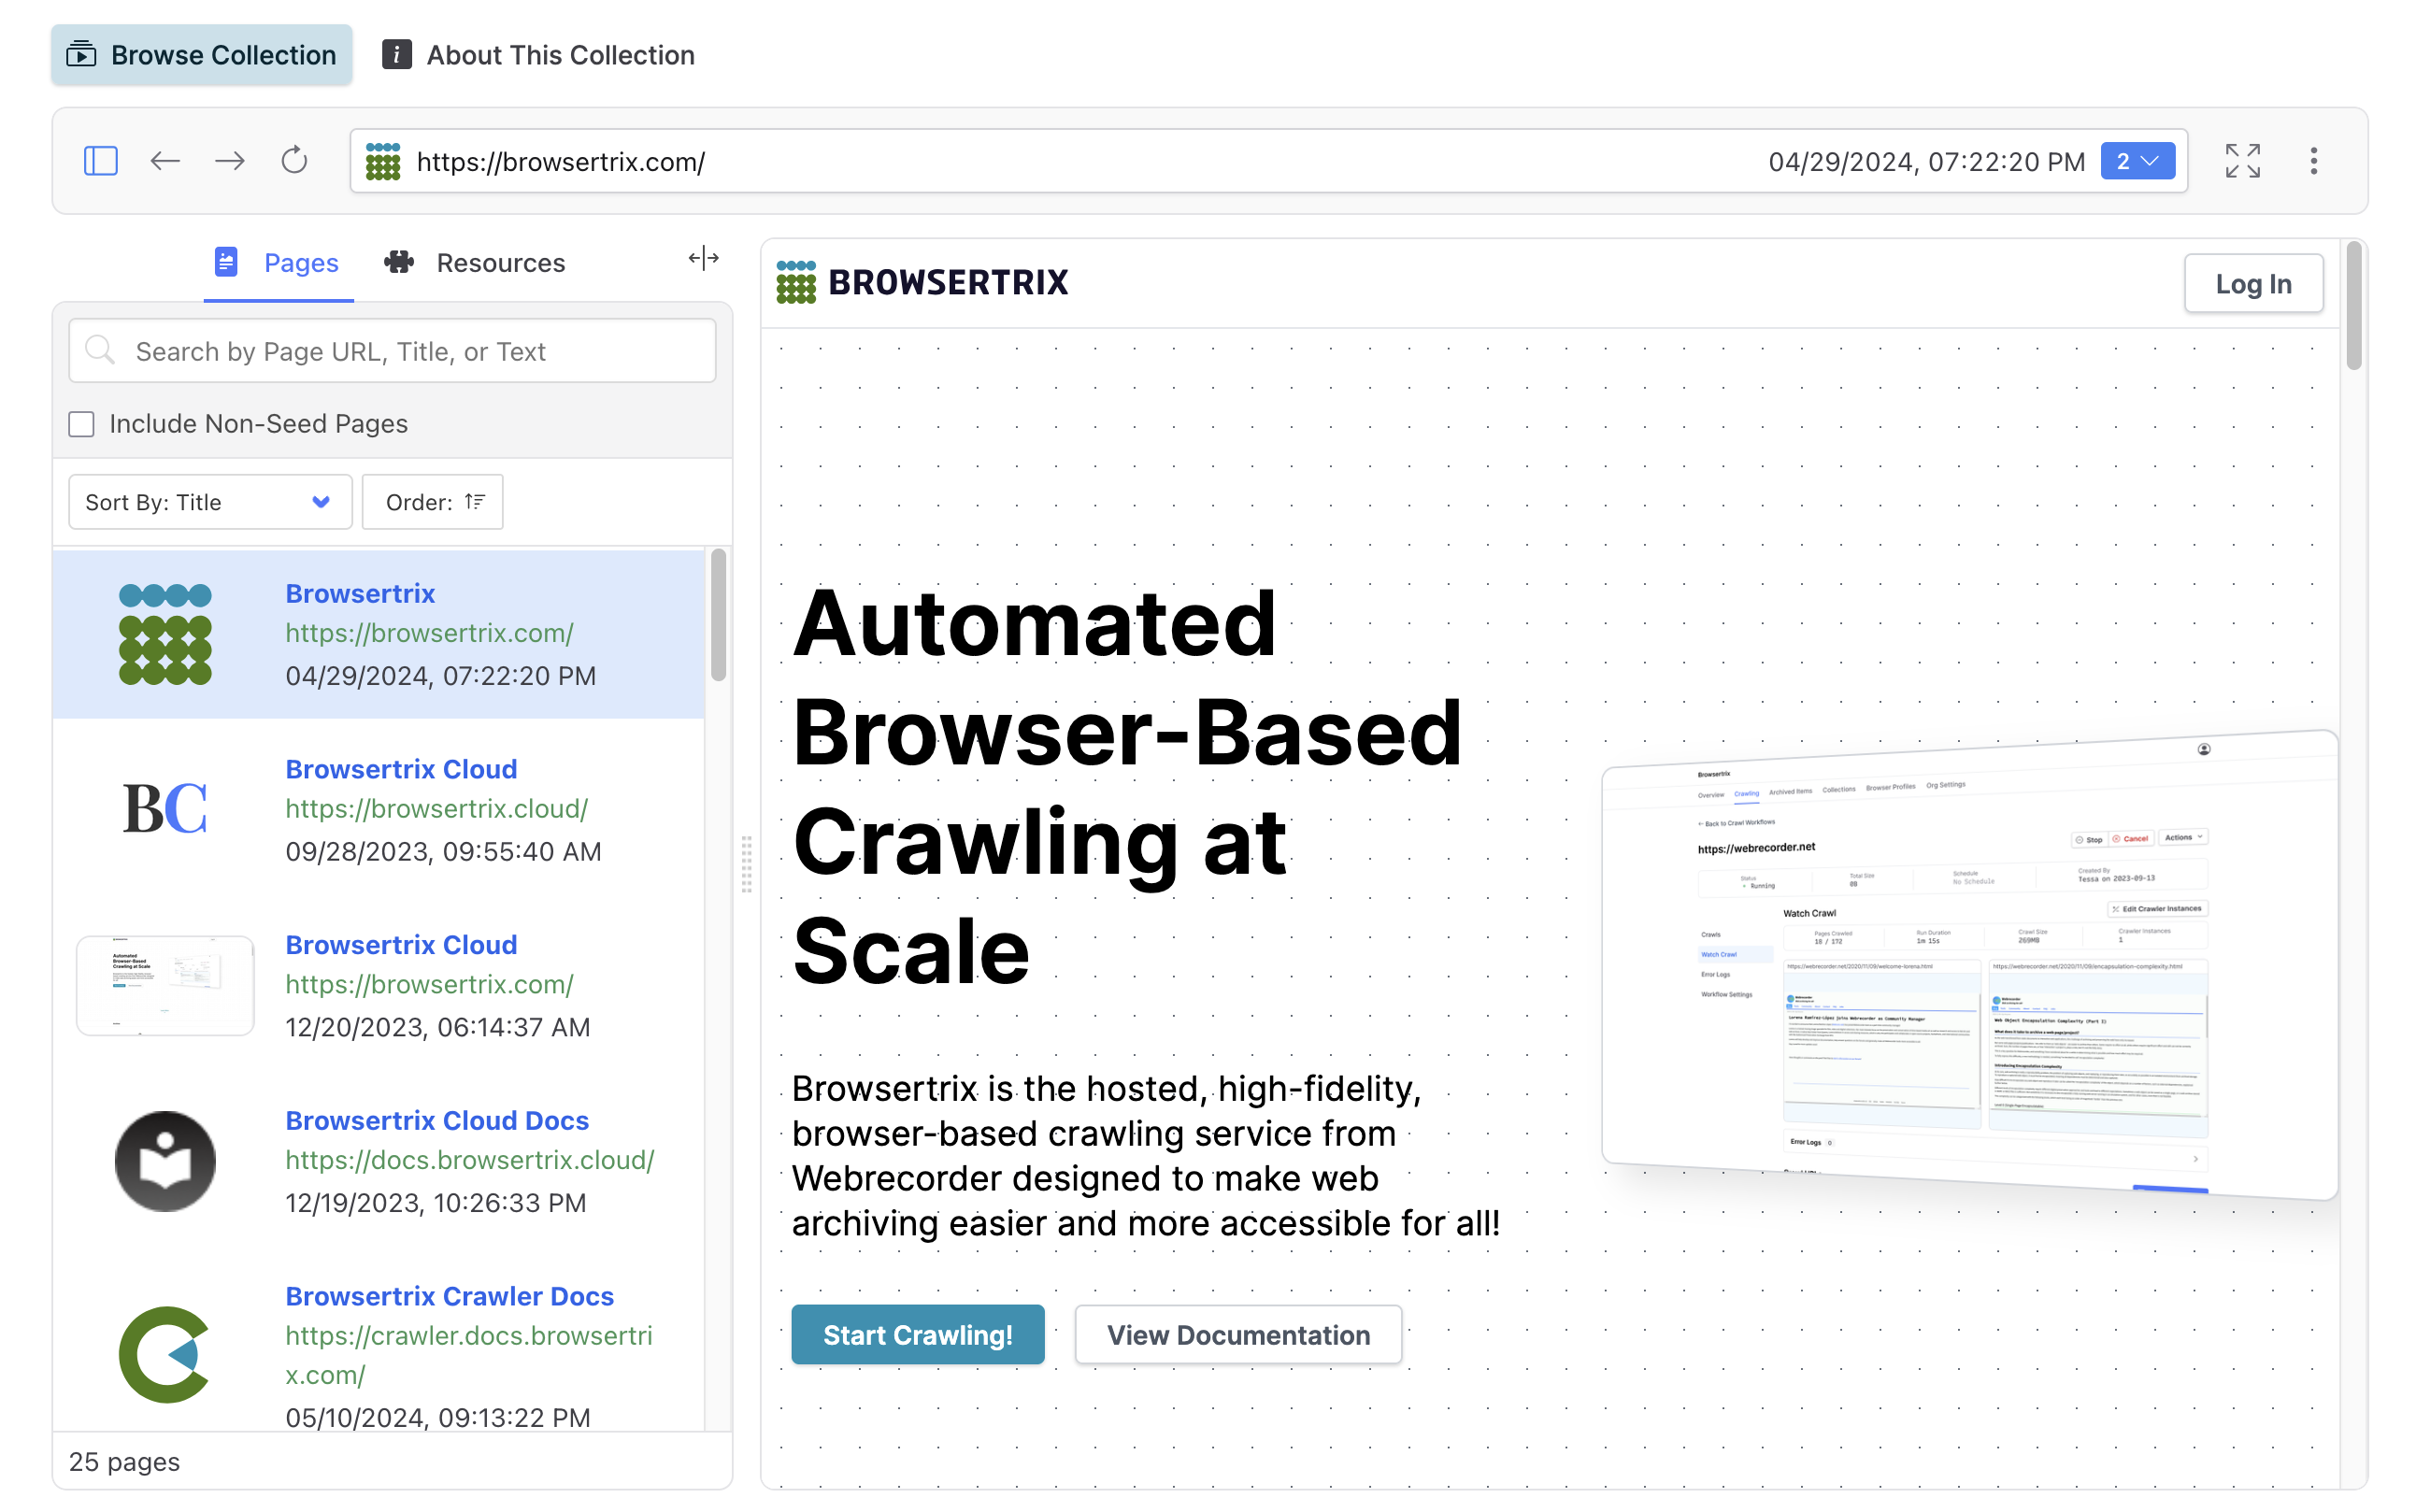This screenshot has width=2416, height=1512.
Task: Click the Browsertrix Cloud Docs book icon
Action: click(165, 1160)
